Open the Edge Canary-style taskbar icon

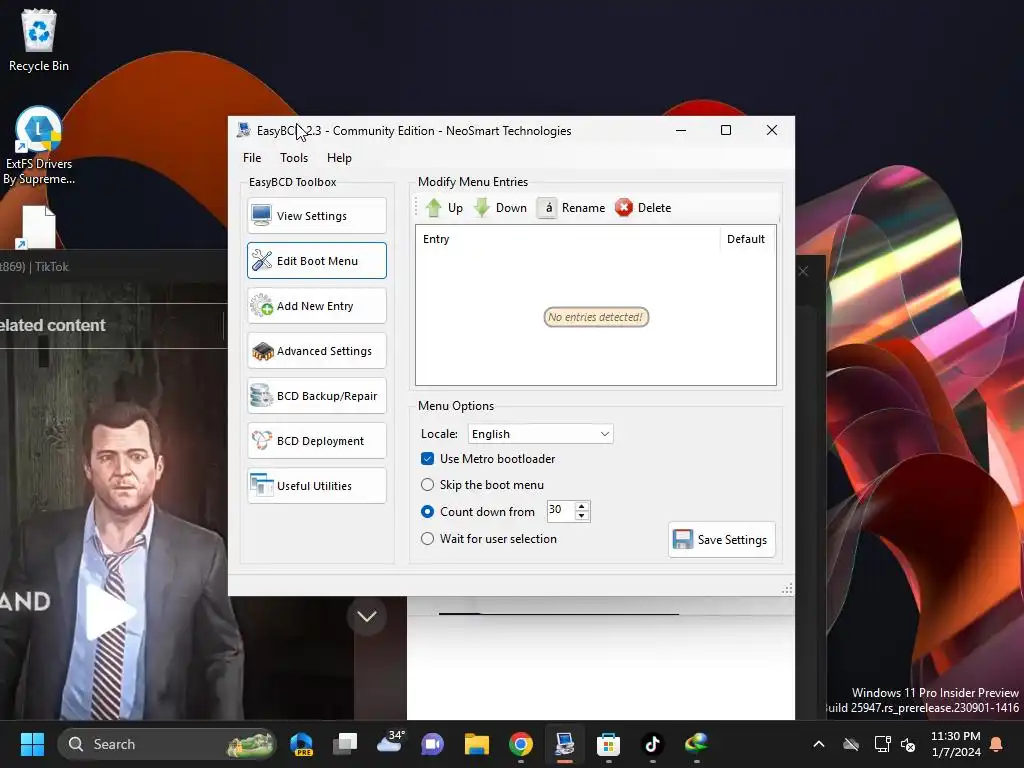[696, 744]
